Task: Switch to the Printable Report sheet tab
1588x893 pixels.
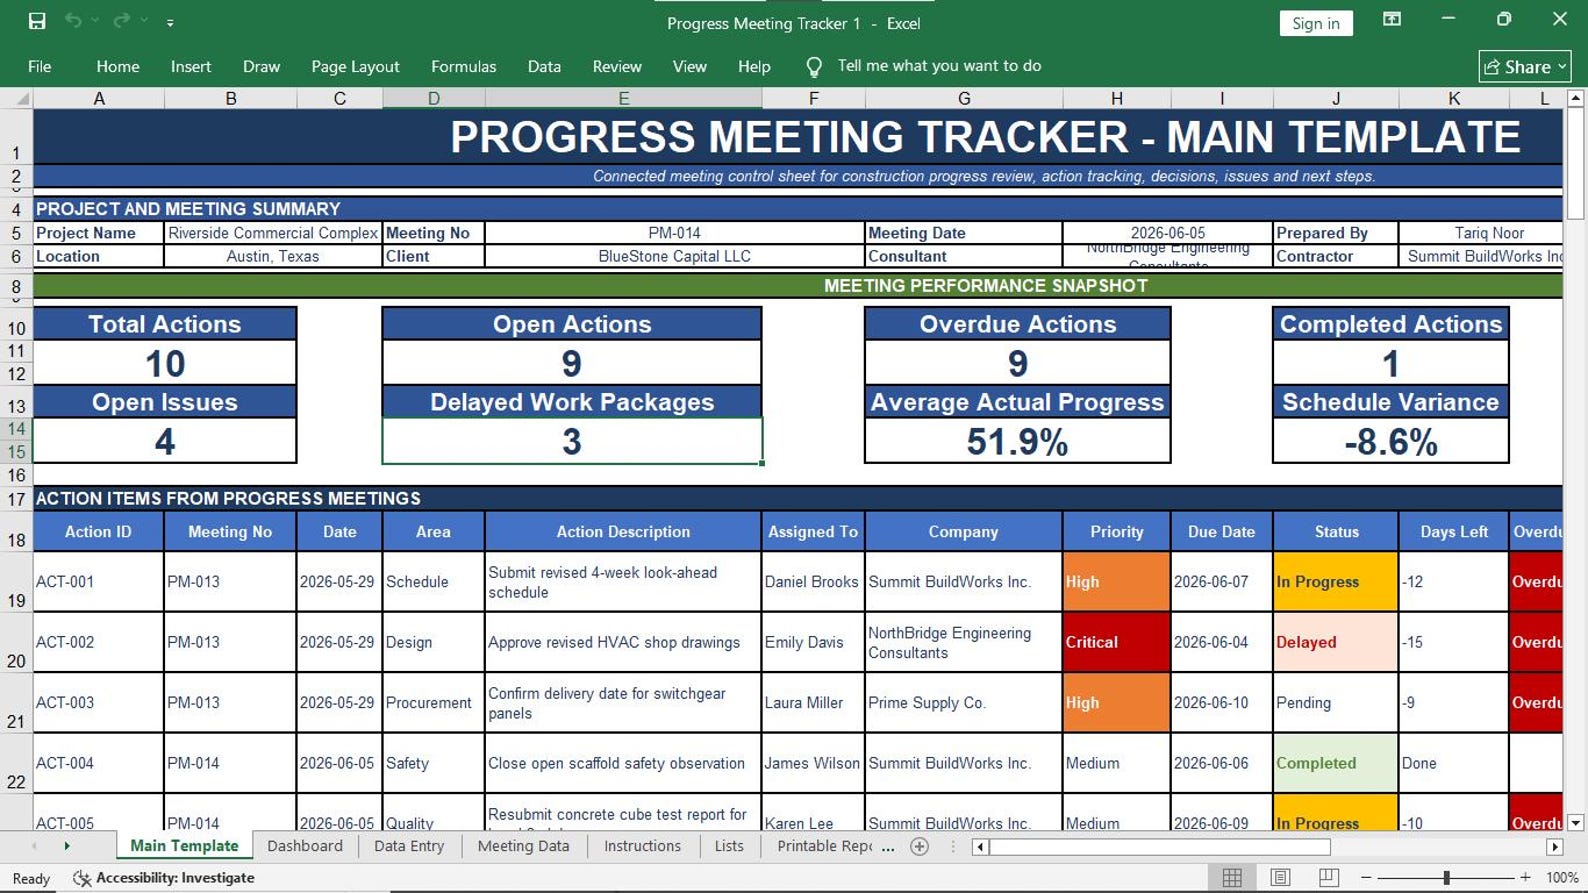Action: (x=824, y=846)
